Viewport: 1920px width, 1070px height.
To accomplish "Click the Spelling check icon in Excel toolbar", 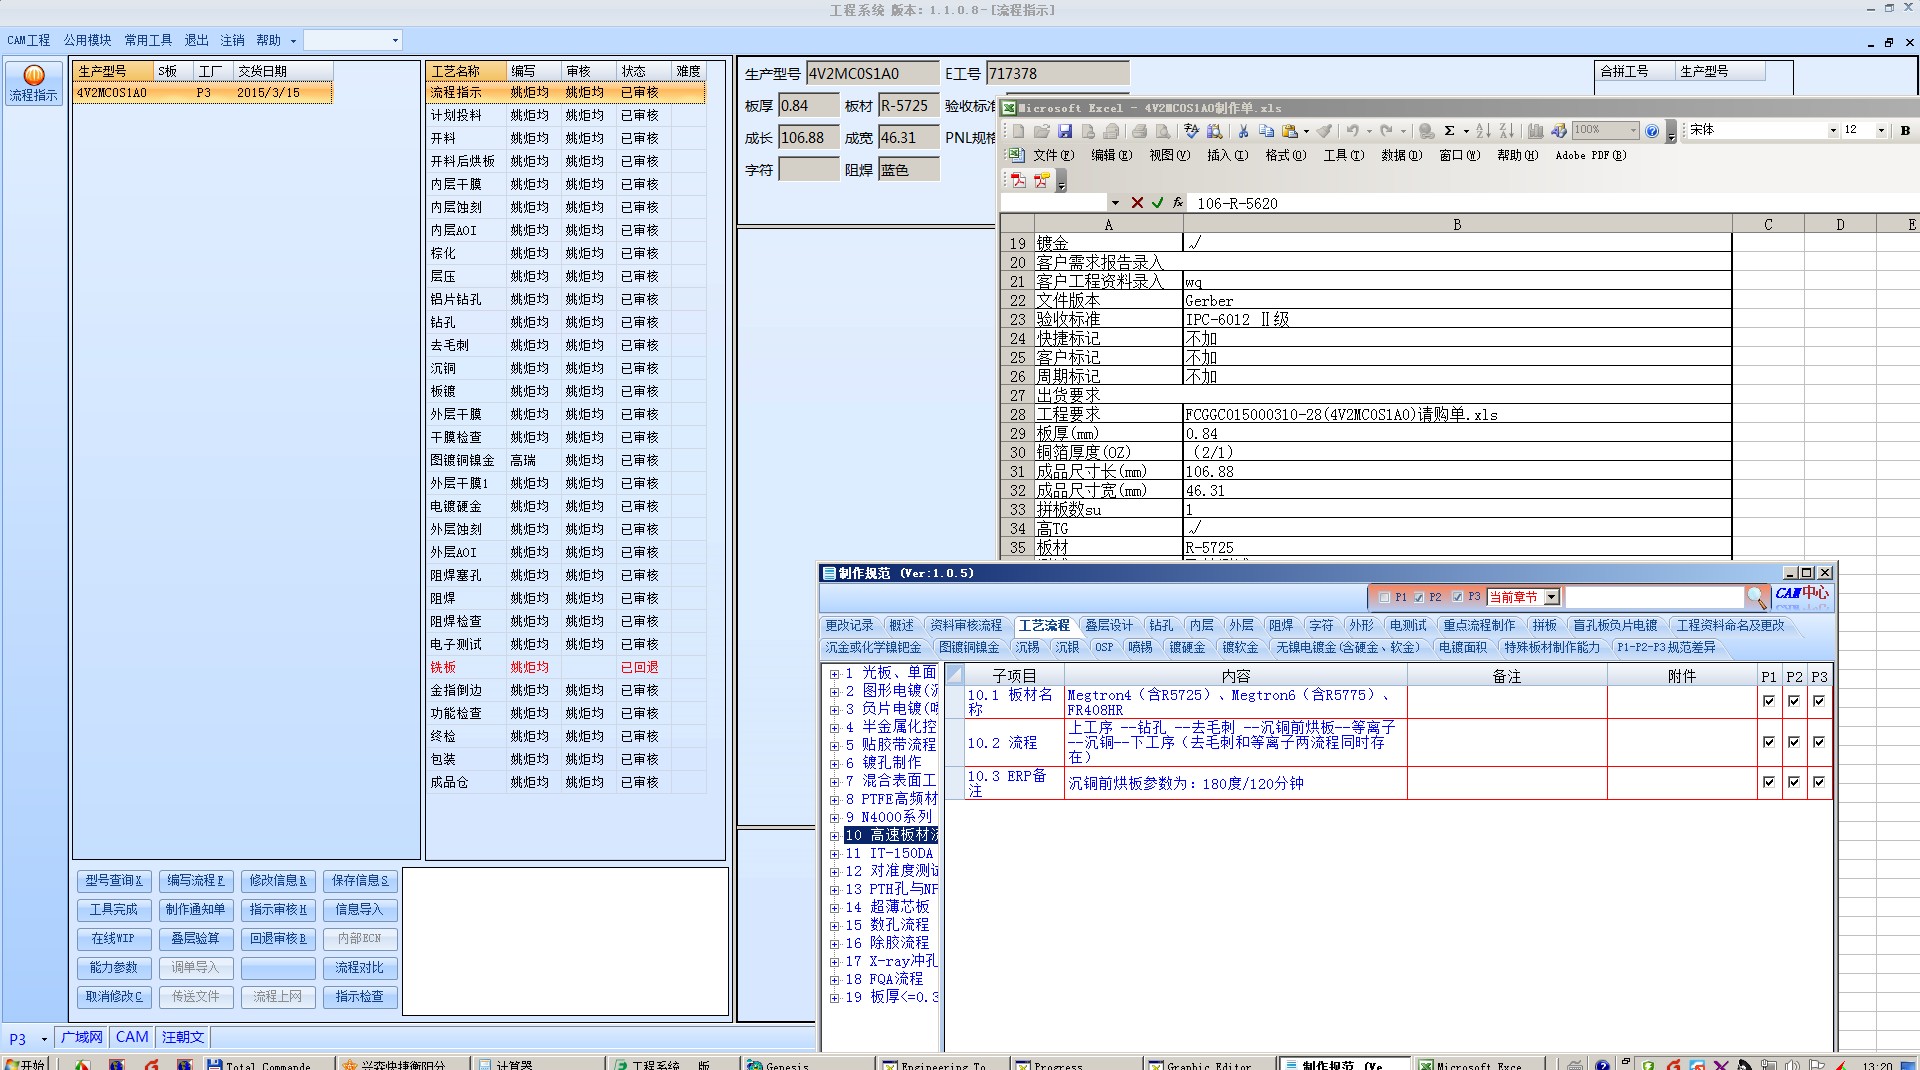I will pos(1191,131).
